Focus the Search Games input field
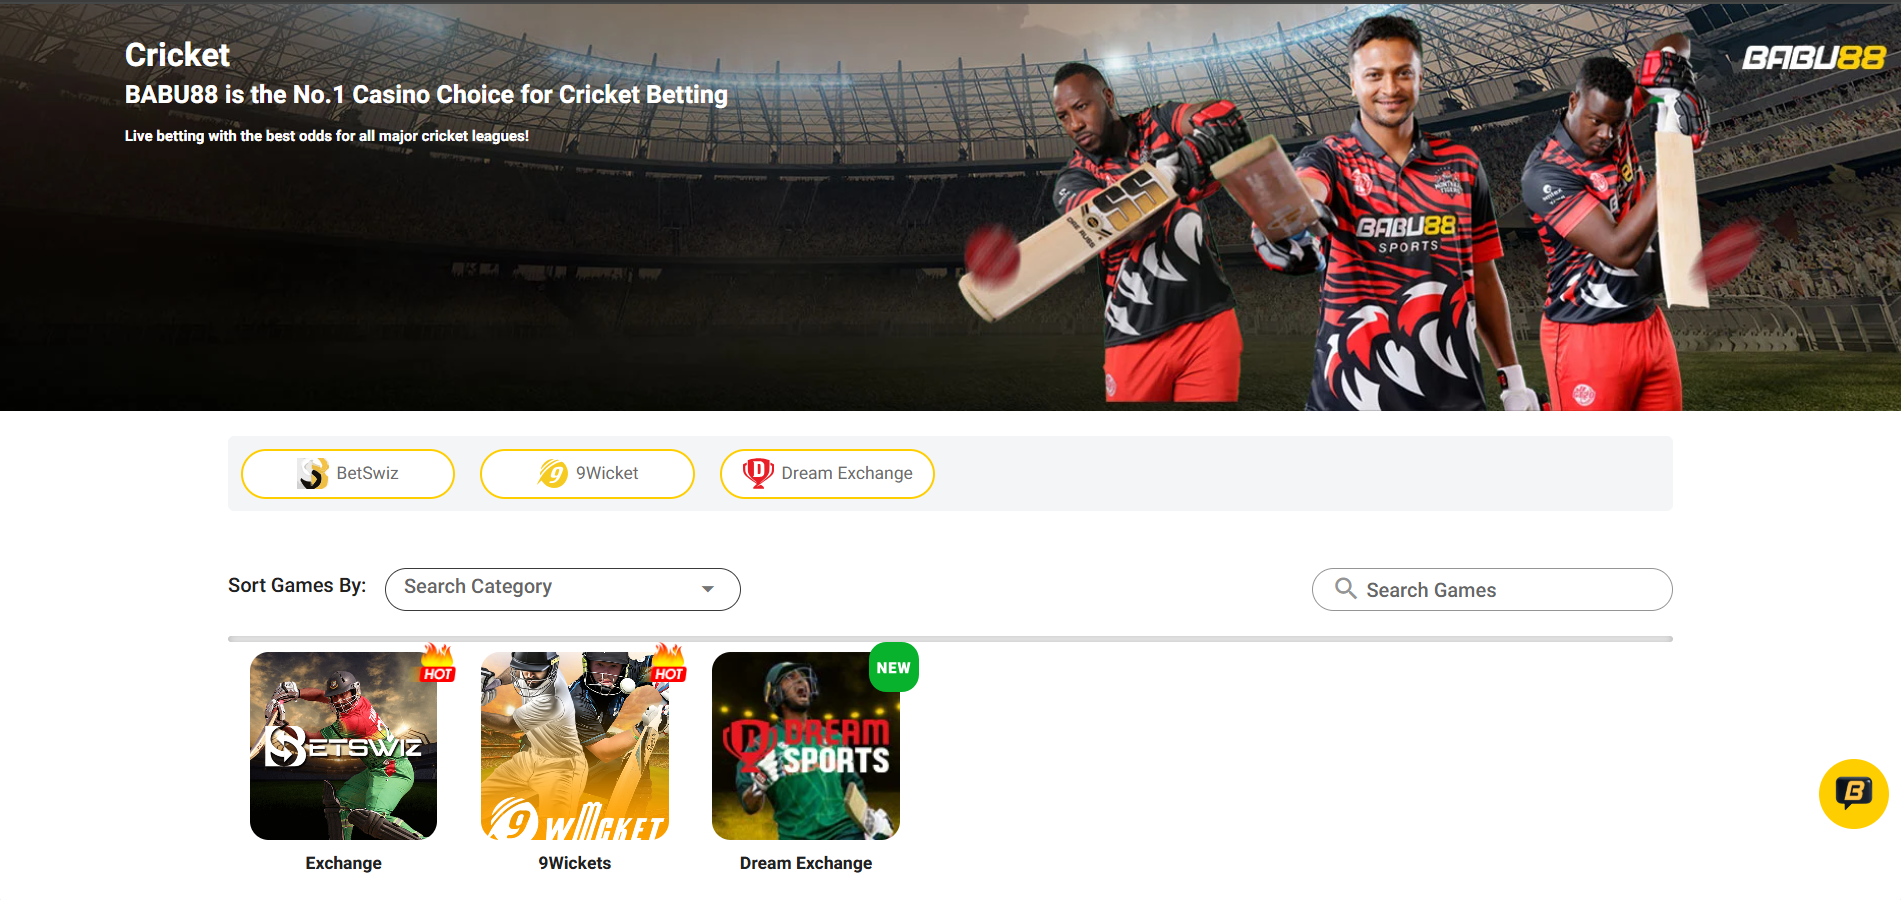The height and width of the screenshot is (900, 1901). pos(1492,589)
